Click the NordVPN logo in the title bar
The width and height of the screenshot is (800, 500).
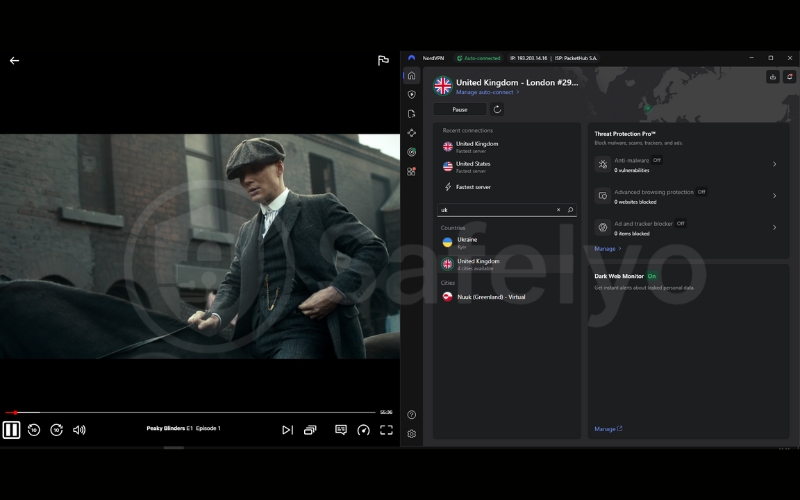point(411,58)
